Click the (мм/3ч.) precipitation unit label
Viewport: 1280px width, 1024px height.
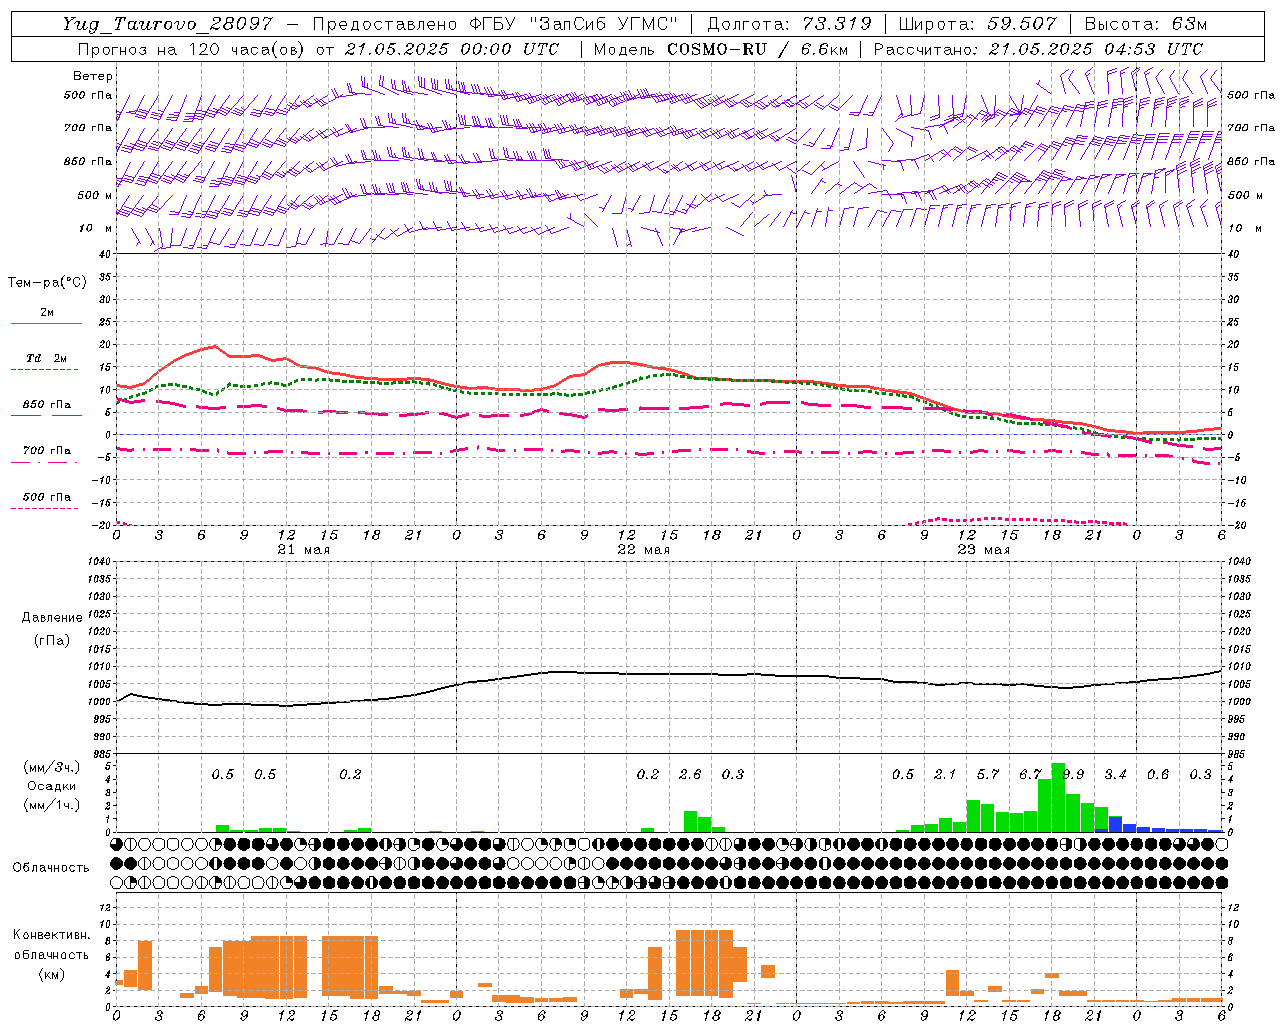point(51,767)
